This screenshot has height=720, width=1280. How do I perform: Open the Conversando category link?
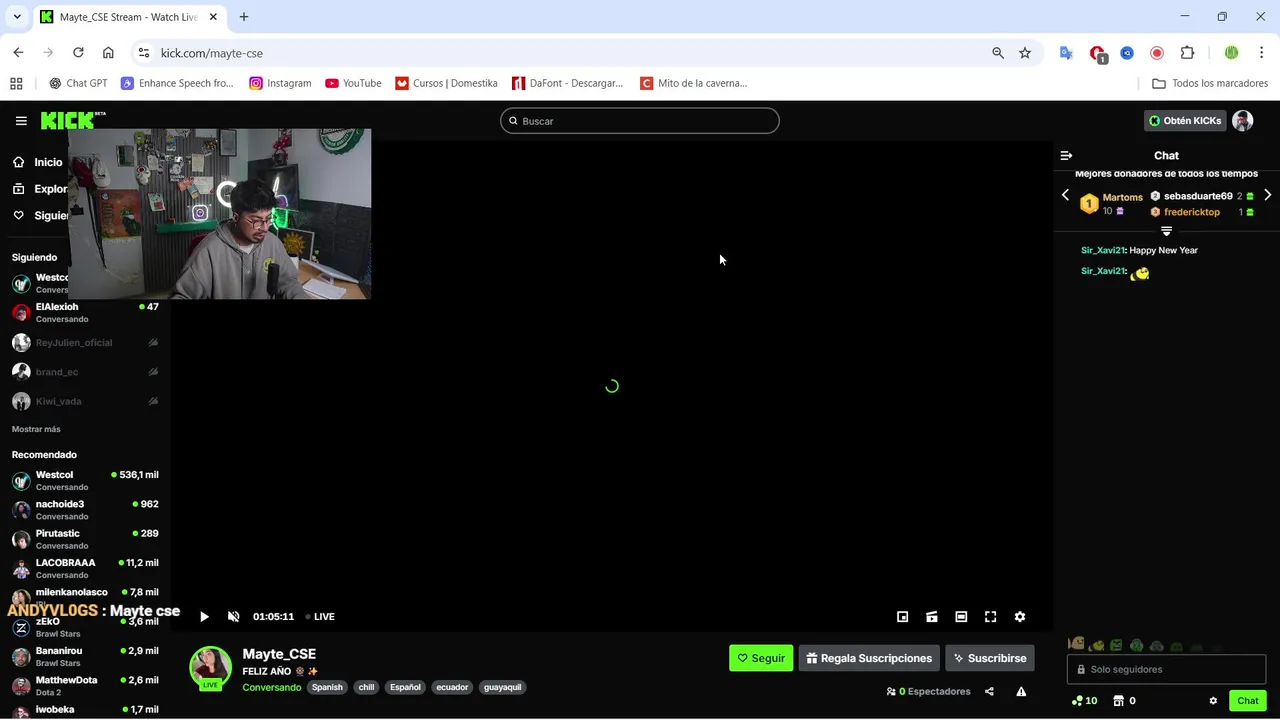pos(271,688)
